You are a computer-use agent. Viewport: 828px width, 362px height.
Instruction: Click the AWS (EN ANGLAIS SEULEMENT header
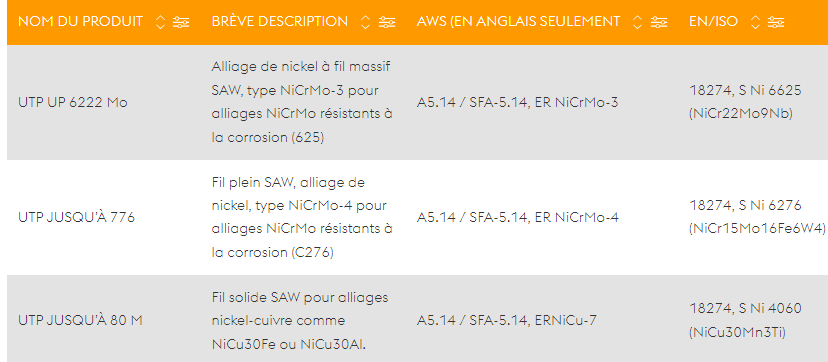click(518, 22)
